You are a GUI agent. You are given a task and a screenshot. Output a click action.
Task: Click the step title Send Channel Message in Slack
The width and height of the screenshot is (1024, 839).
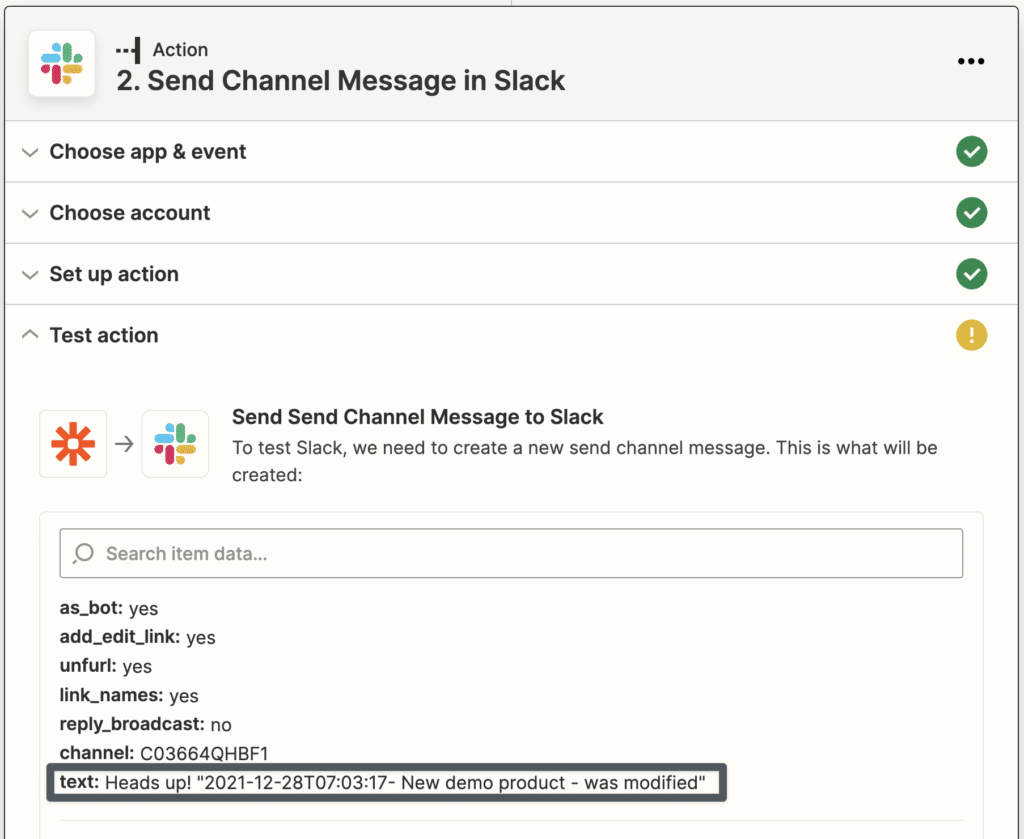(x=341, y=81)
